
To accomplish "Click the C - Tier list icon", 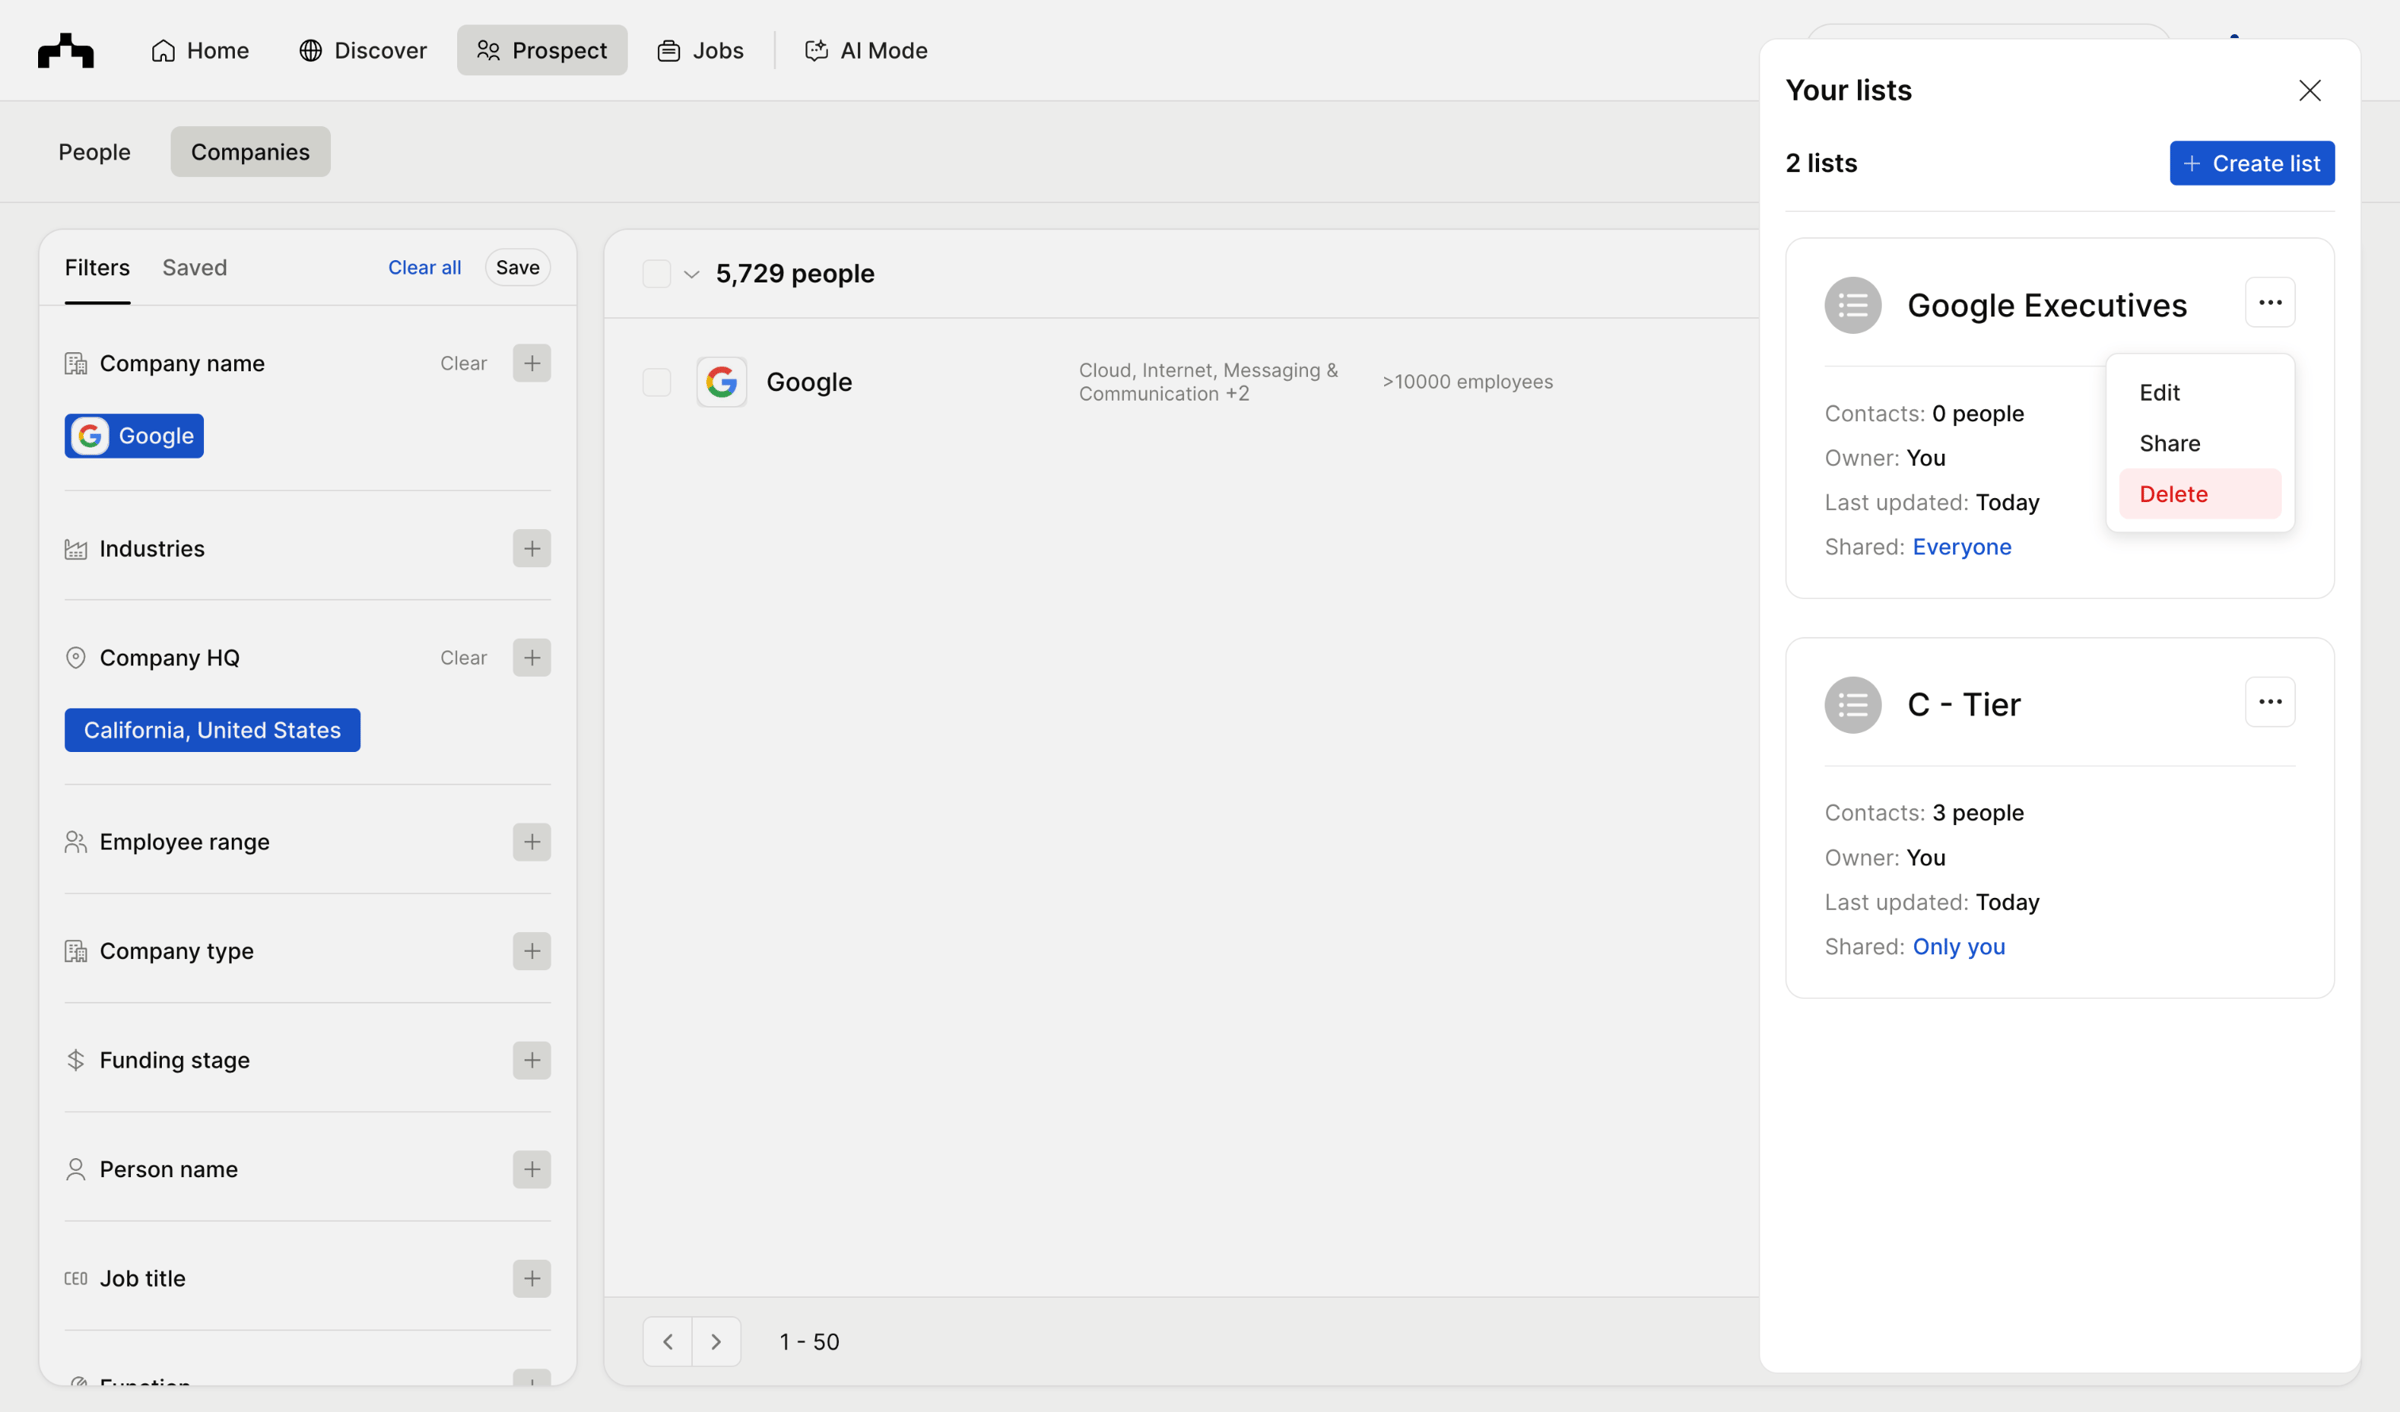I will click(1852, 705).
